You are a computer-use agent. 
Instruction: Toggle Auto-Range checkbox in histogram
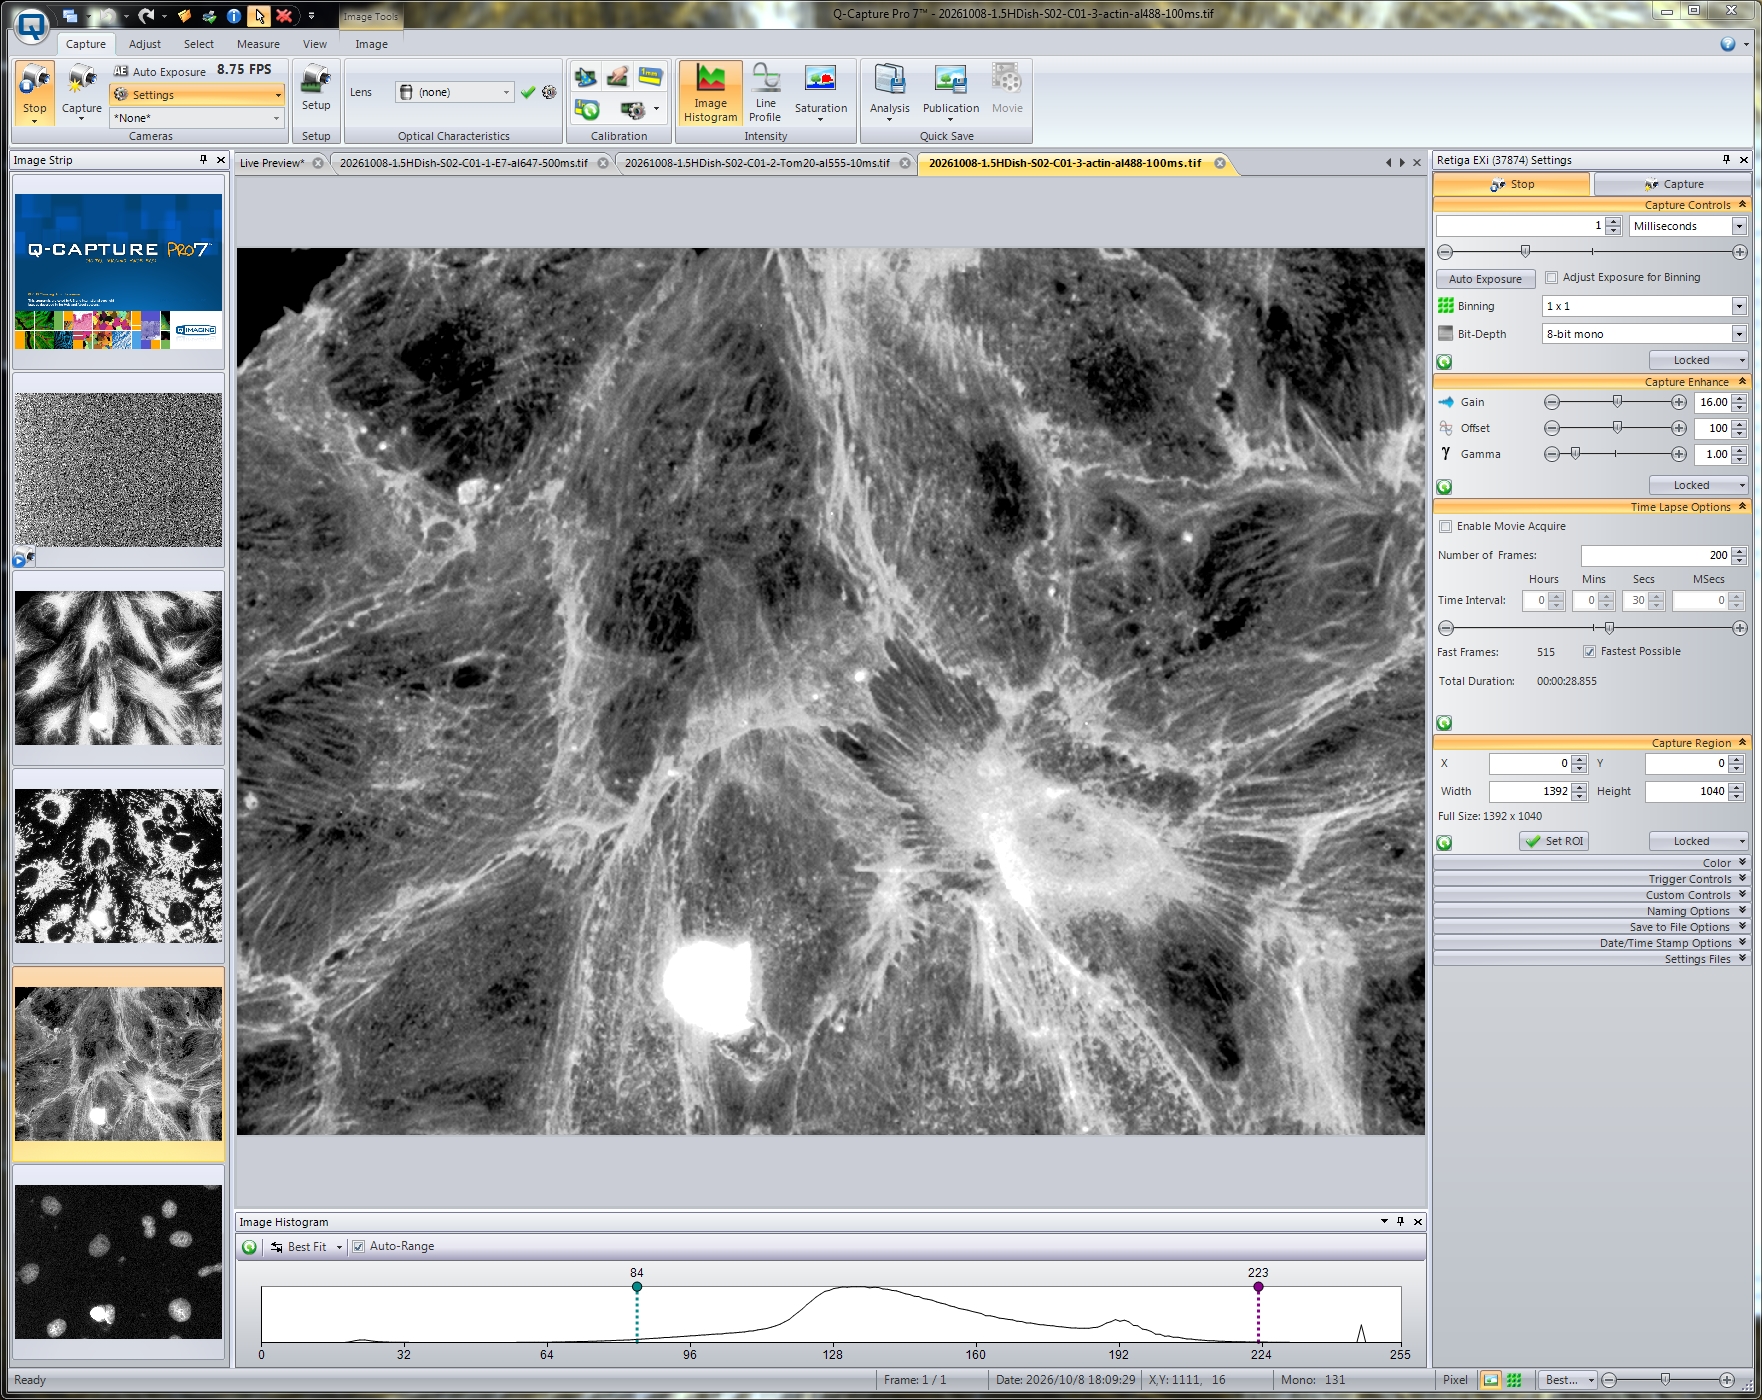(358, 1247)
